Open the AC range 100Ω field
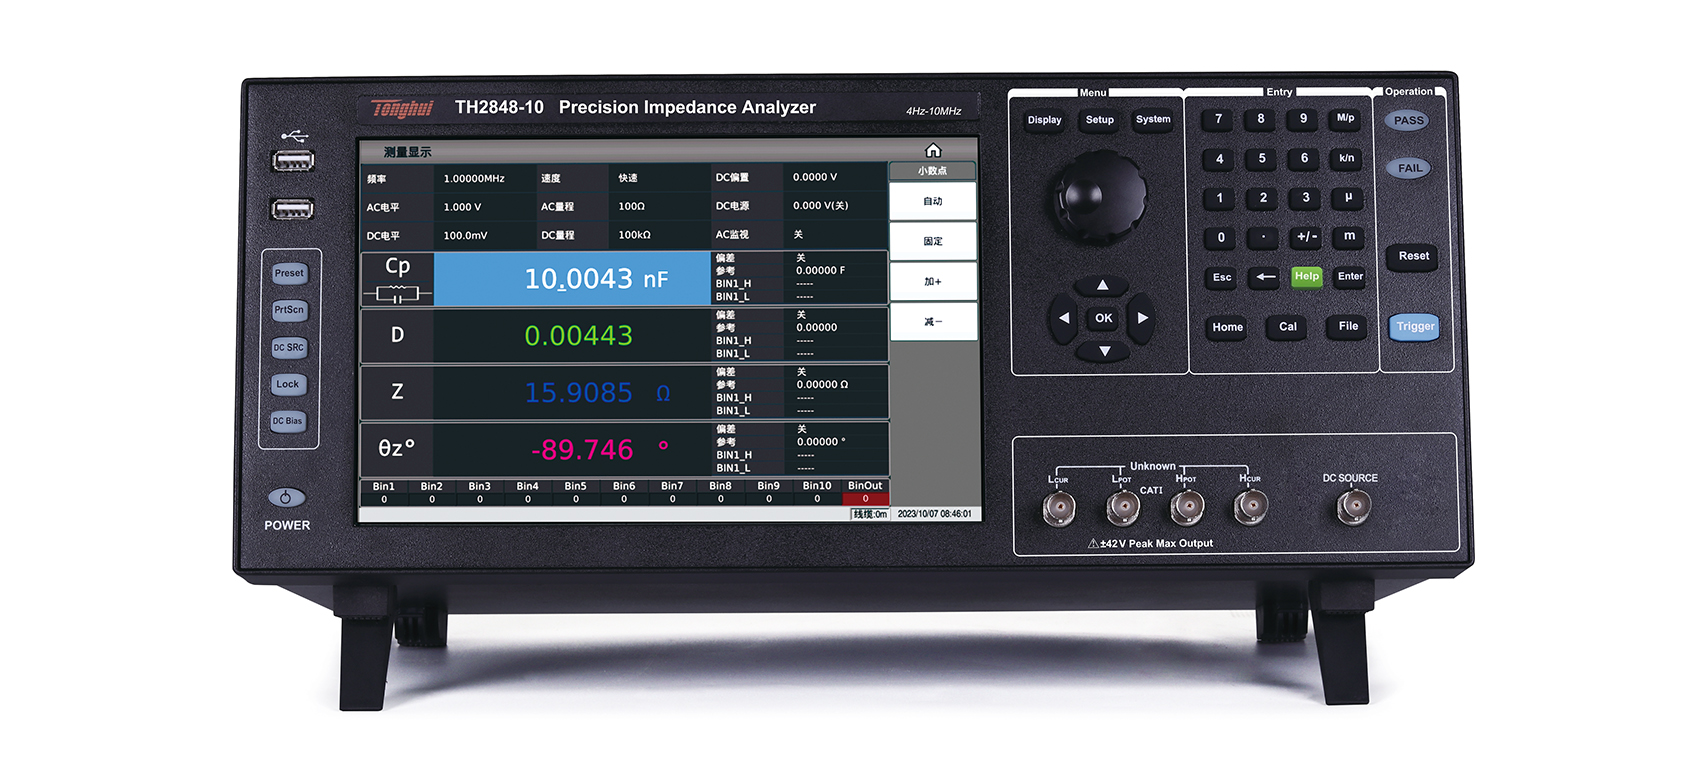 pyautogui.click(x=632, y=207)
